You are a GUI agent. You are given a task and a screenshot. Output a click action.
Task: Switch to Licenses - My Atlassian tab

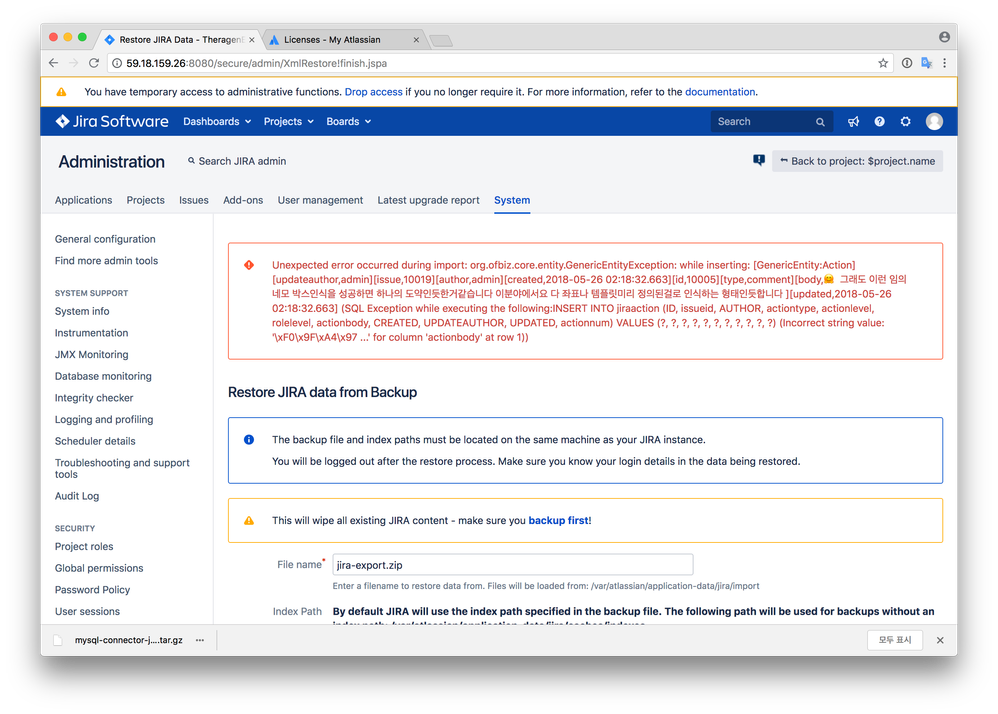coord(344,39)
